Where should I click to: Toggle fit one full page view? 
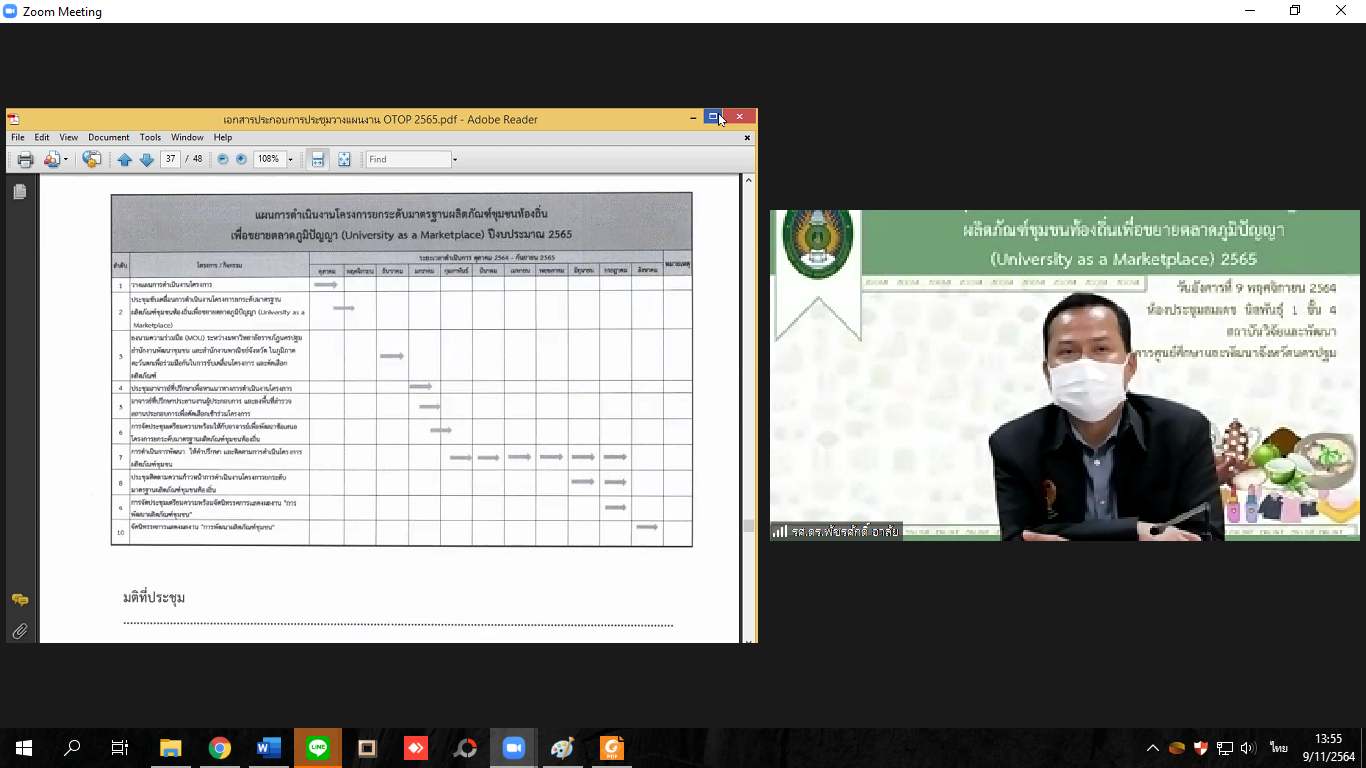coord(344,160)
